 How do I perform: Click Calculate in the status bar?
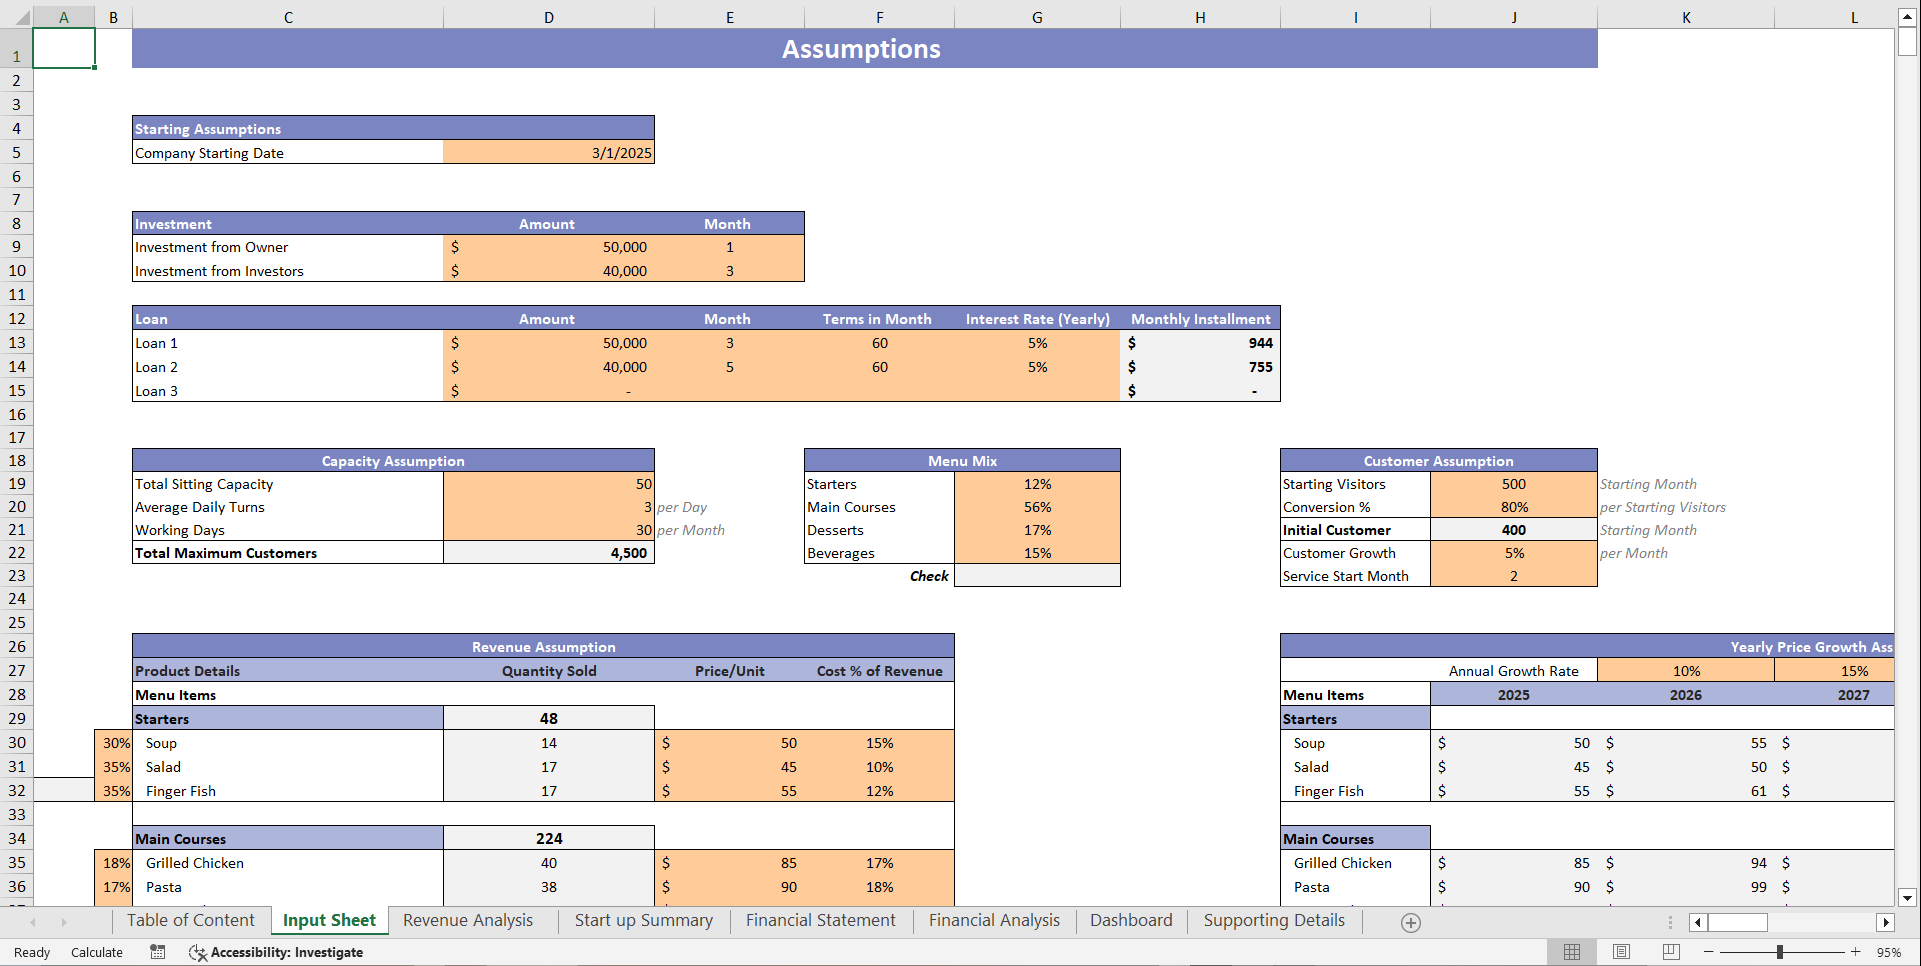click(x=96, y=952)
